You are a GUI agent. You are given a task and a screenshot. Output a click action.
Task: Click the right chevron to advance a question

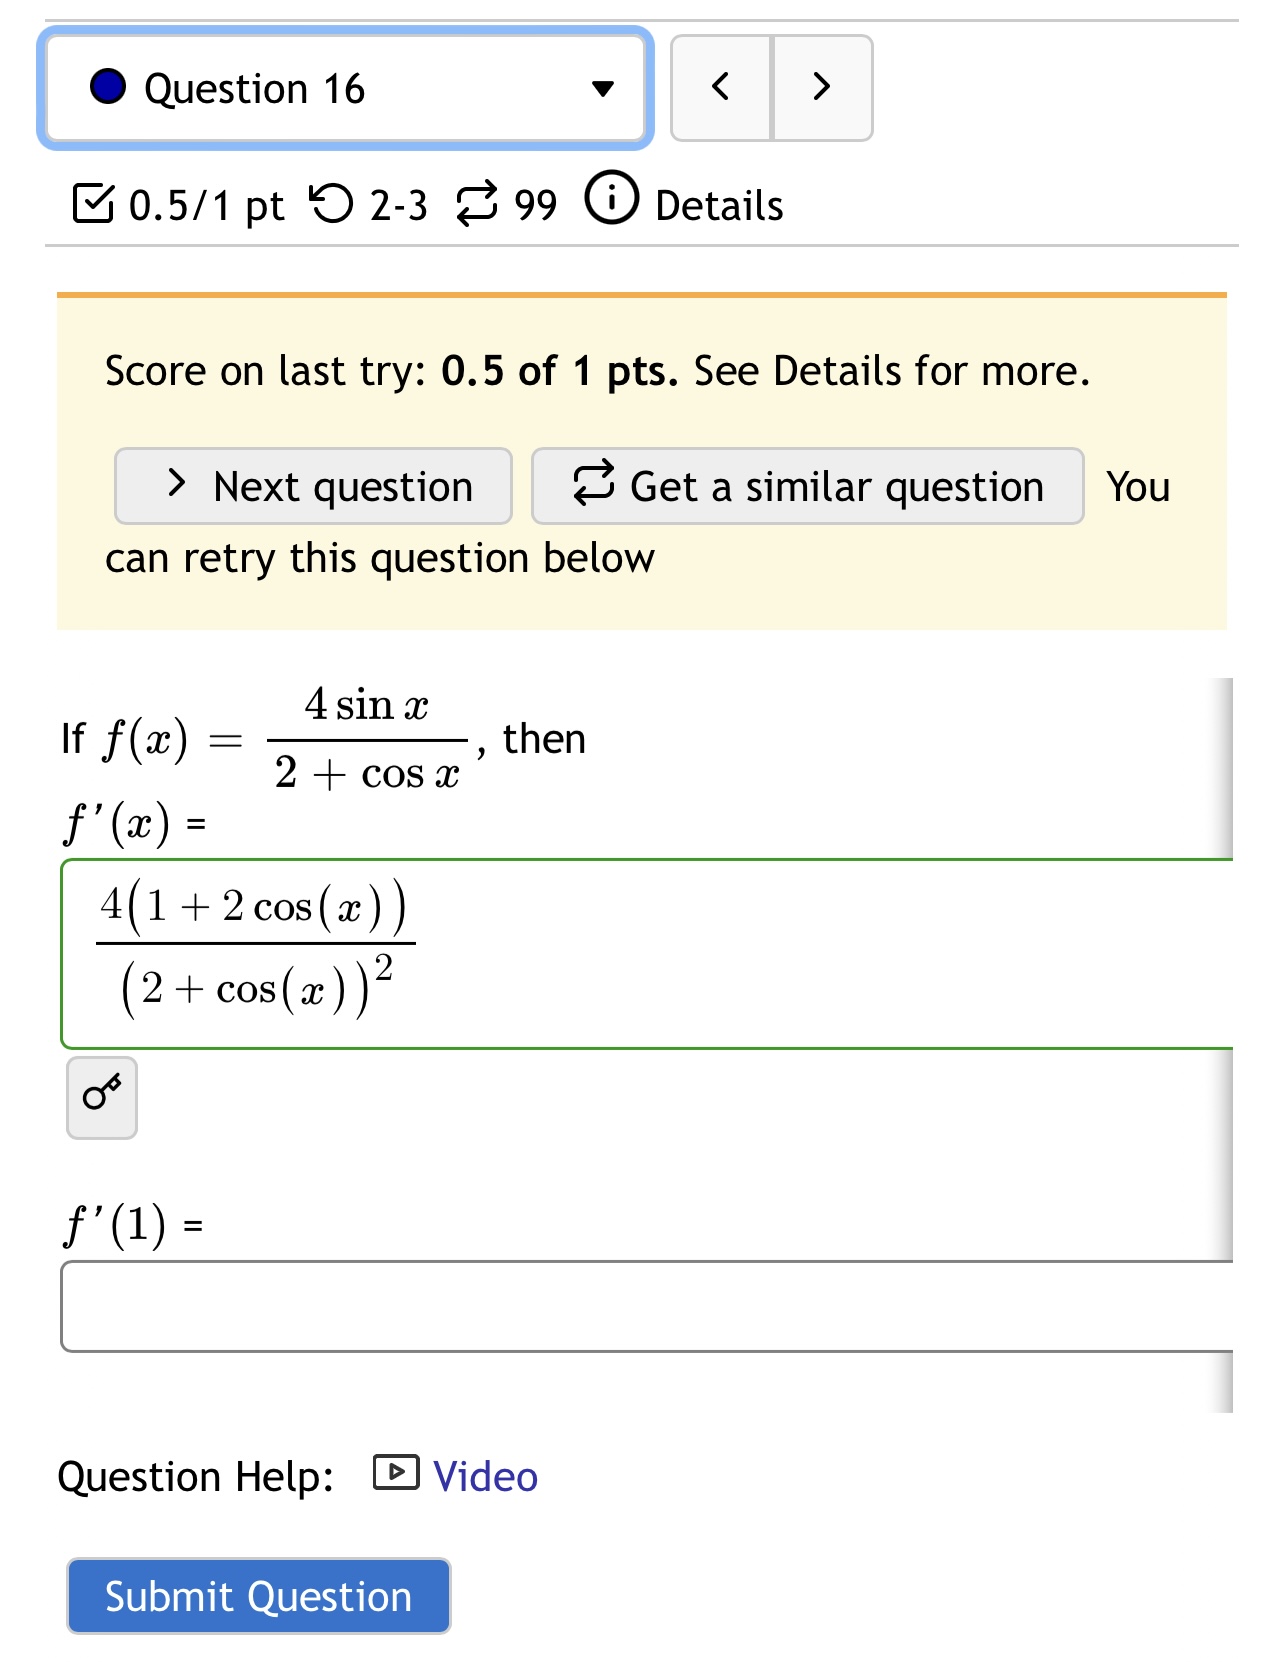822,88
